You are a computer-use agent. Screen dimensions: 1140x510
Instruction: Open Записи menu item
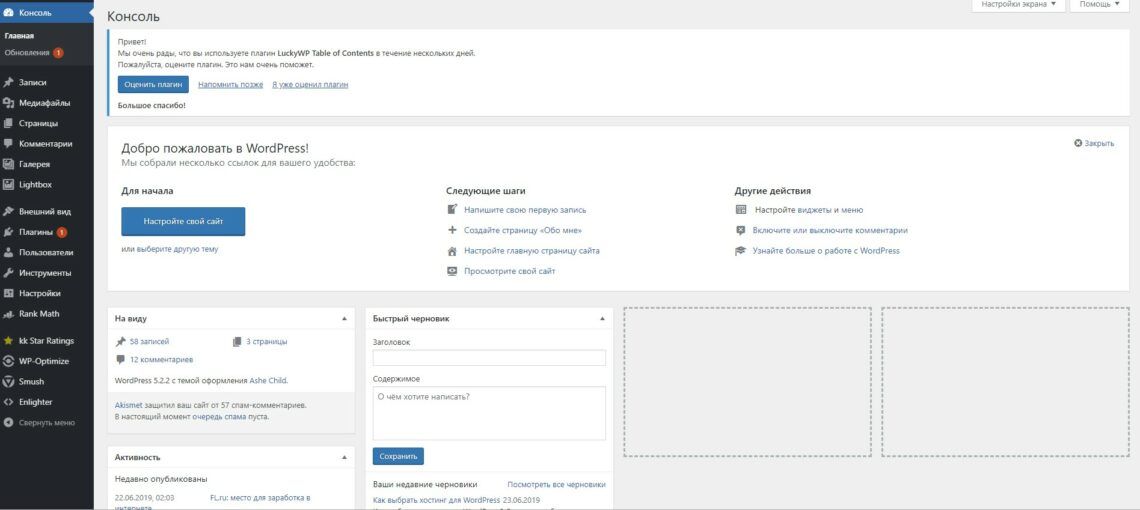47,83
